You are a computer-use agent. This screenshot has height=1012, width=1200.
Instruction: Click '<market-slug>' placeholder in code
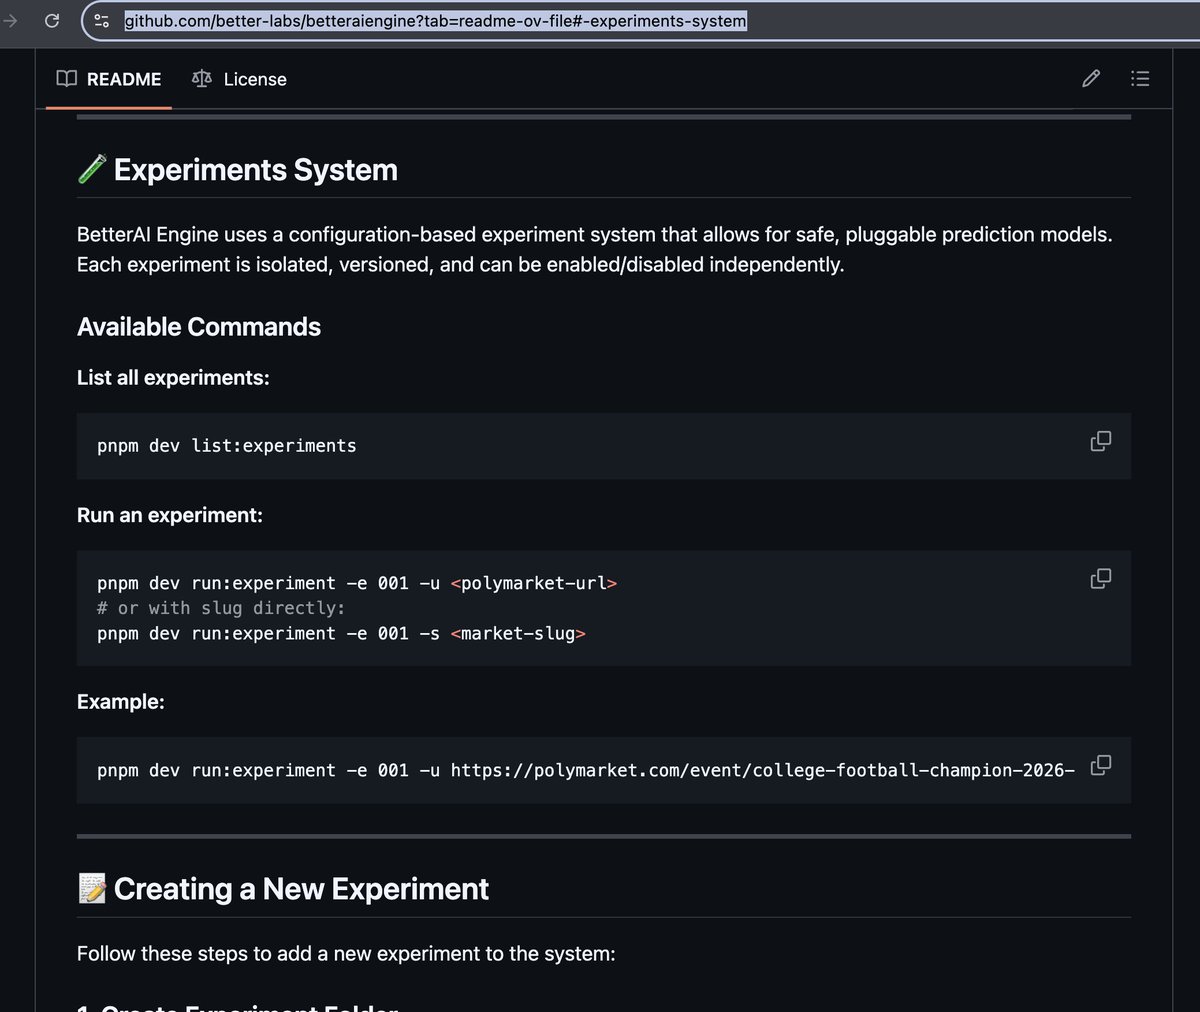[518, 633]
